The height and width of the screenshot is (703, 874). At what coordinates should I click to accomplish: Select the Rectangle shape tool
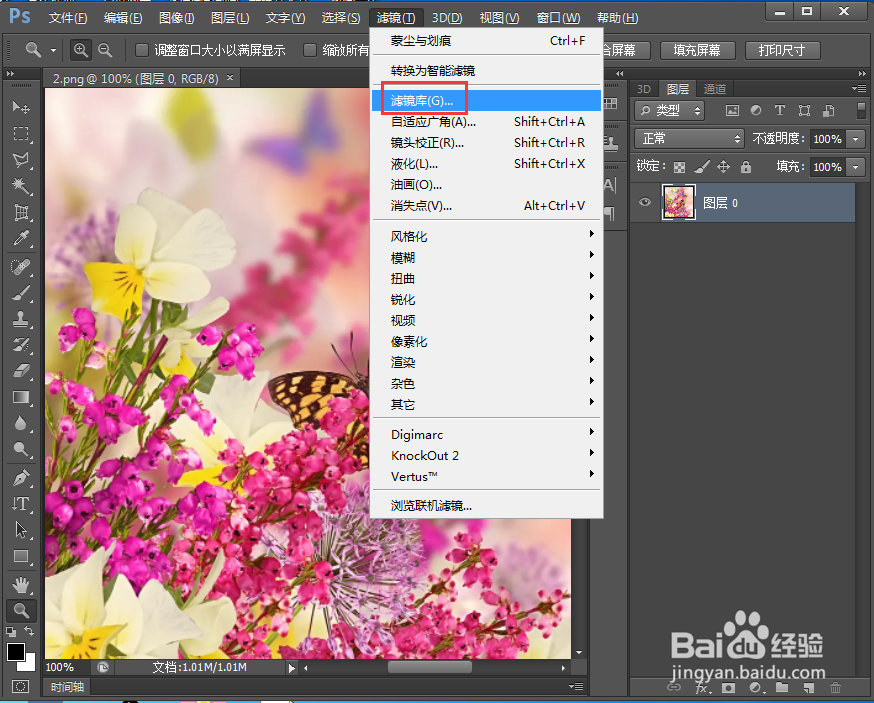pyautogui.click(x=21, y=556)
